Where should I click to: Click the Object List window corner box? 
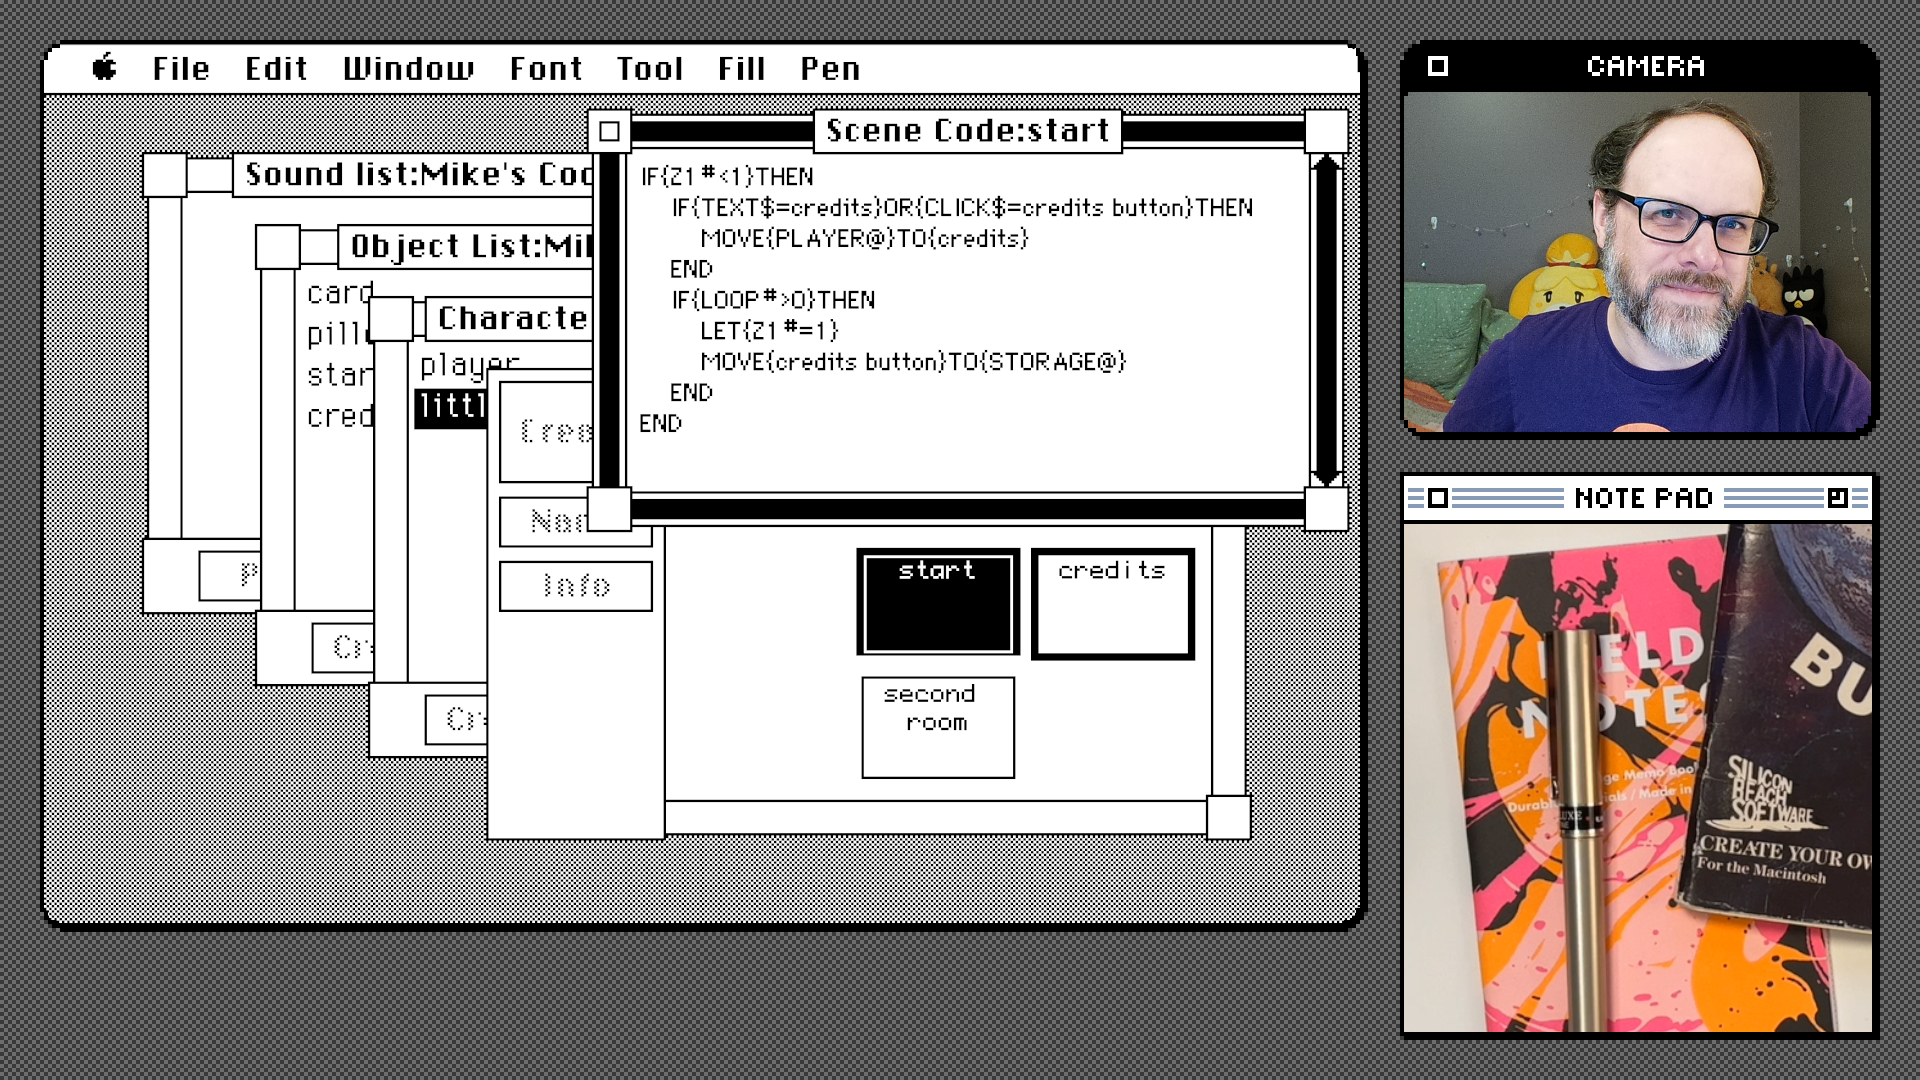[277, 247]
